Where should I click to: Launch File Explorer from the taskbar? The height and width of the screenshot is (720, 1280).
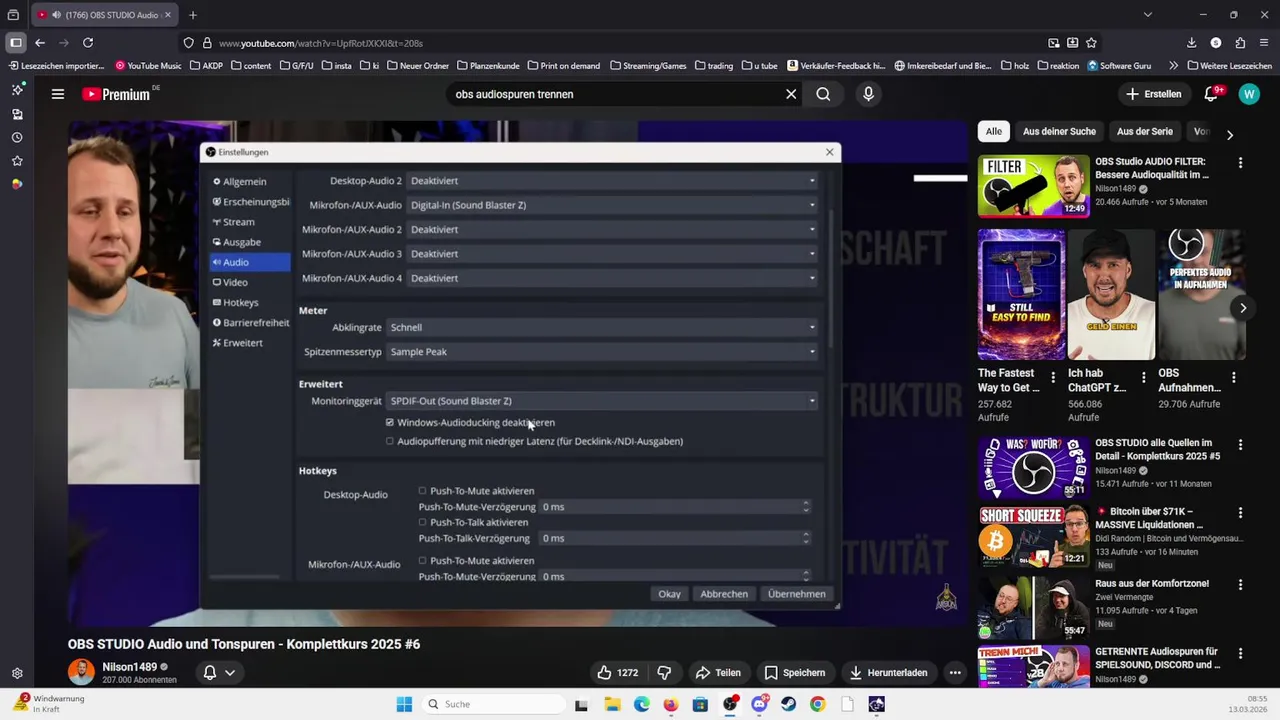tap(612, 704)
